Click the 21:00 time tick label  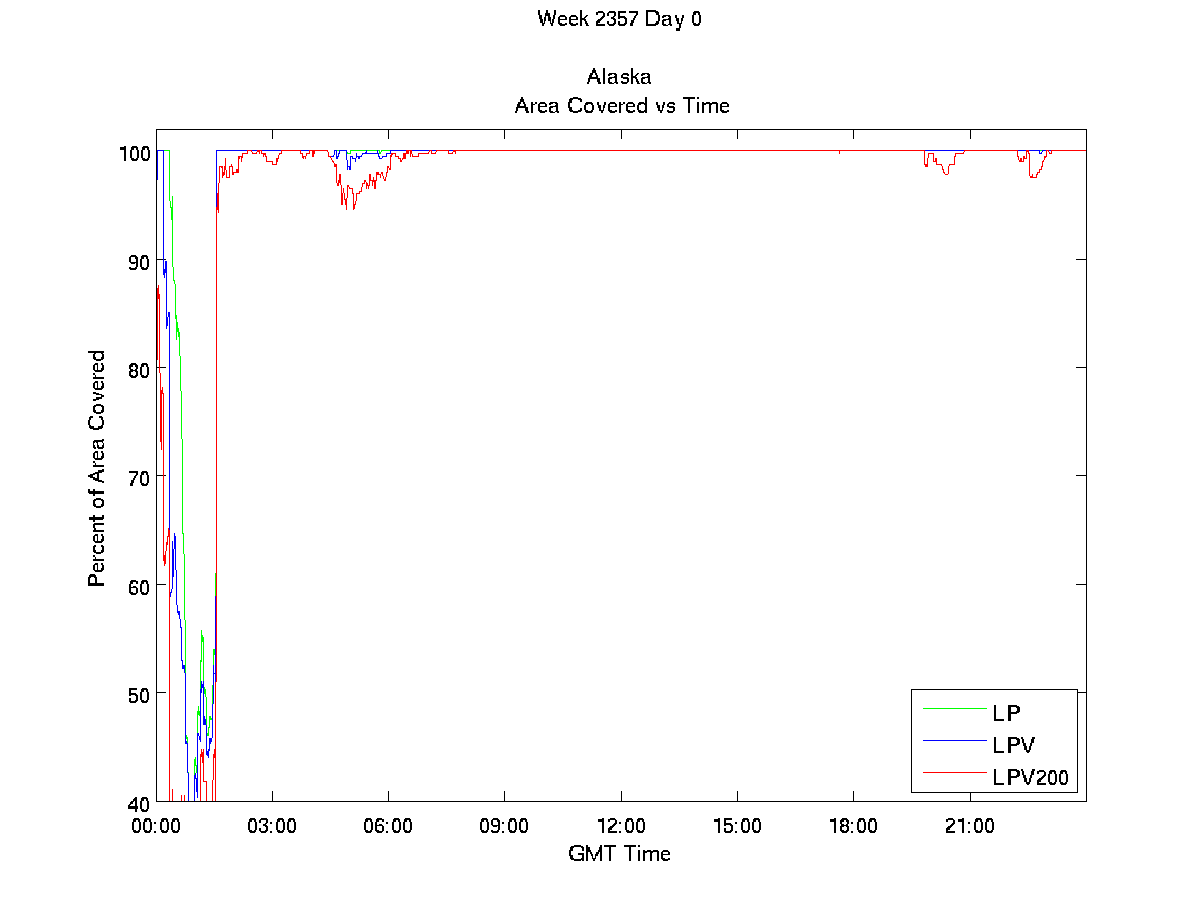tap(969, 827)
